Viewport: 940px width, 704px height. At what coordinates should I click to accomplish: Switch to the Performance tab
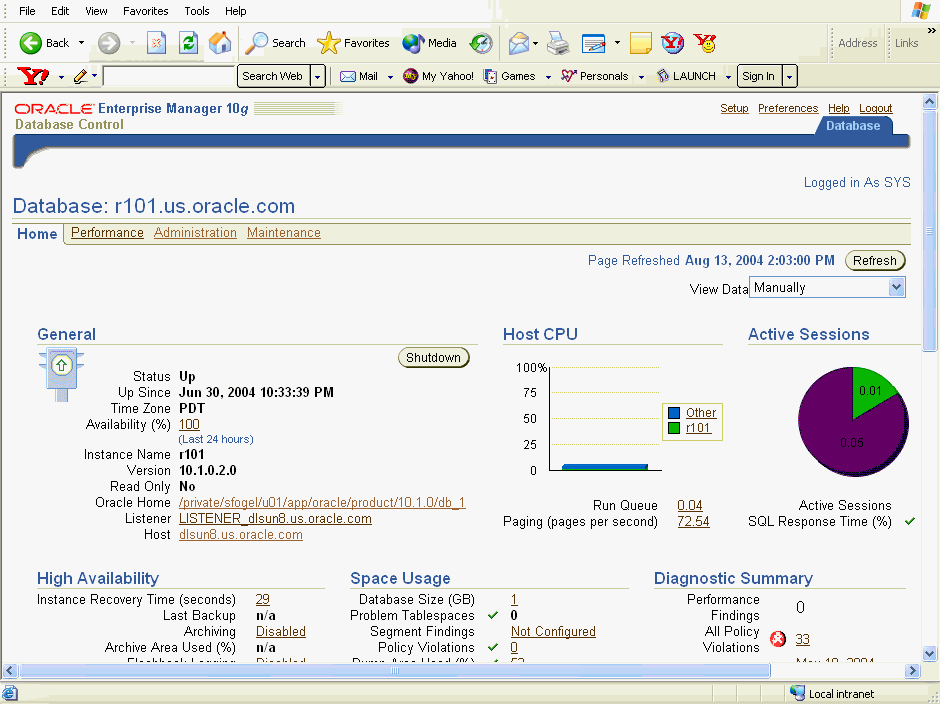coord(107,233)
